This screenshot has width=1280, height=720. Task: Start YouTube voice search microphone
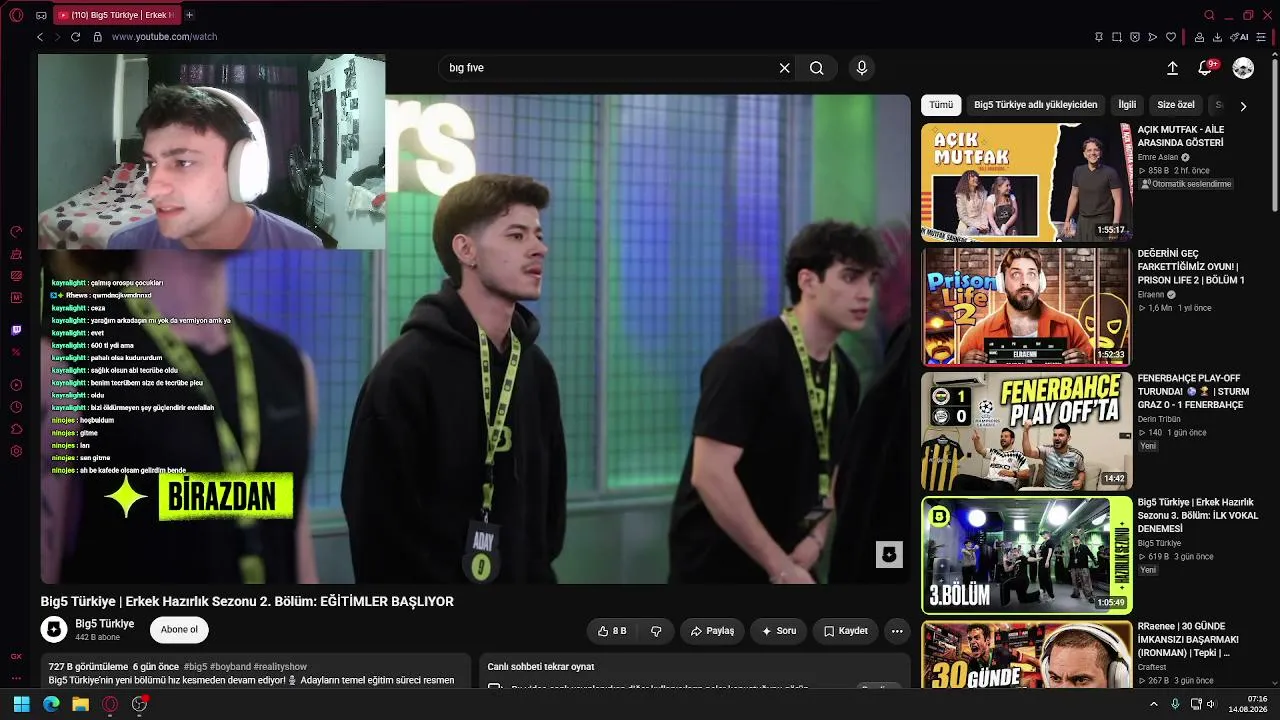[862, 68]
